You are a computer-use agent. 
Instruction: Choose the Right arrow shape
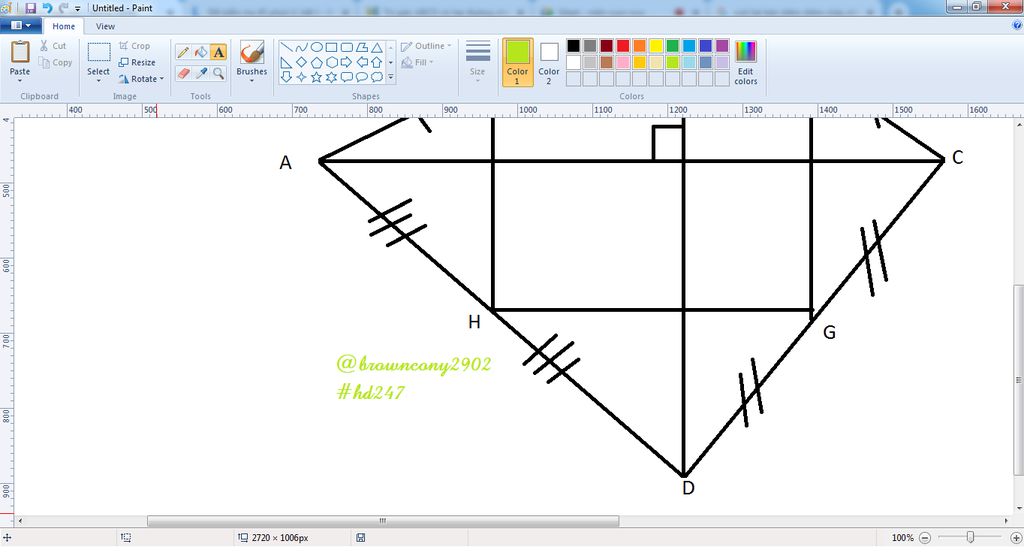(x=347, y=63)
